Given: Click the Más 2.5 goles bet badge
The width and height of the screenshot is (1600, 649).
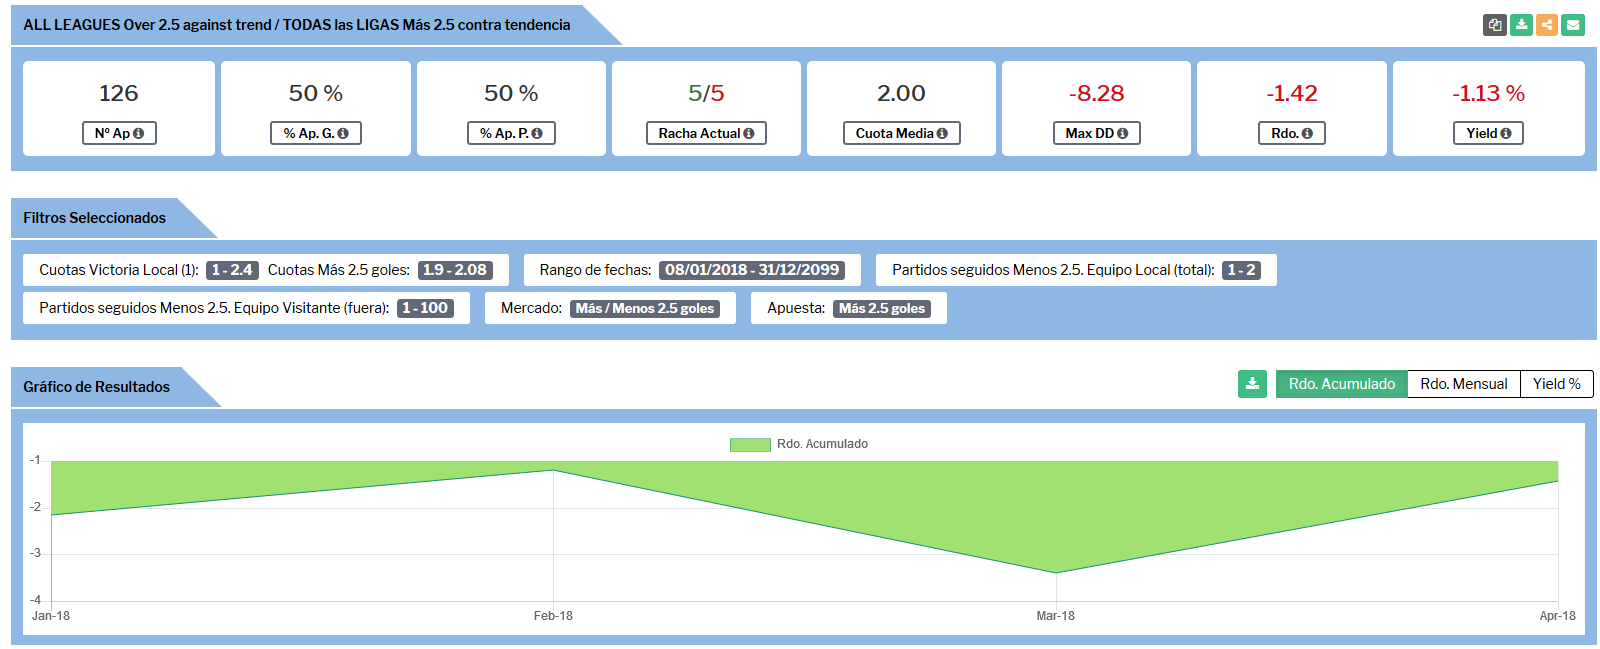Looking at the screenshot, I should [x=882, y=308].
